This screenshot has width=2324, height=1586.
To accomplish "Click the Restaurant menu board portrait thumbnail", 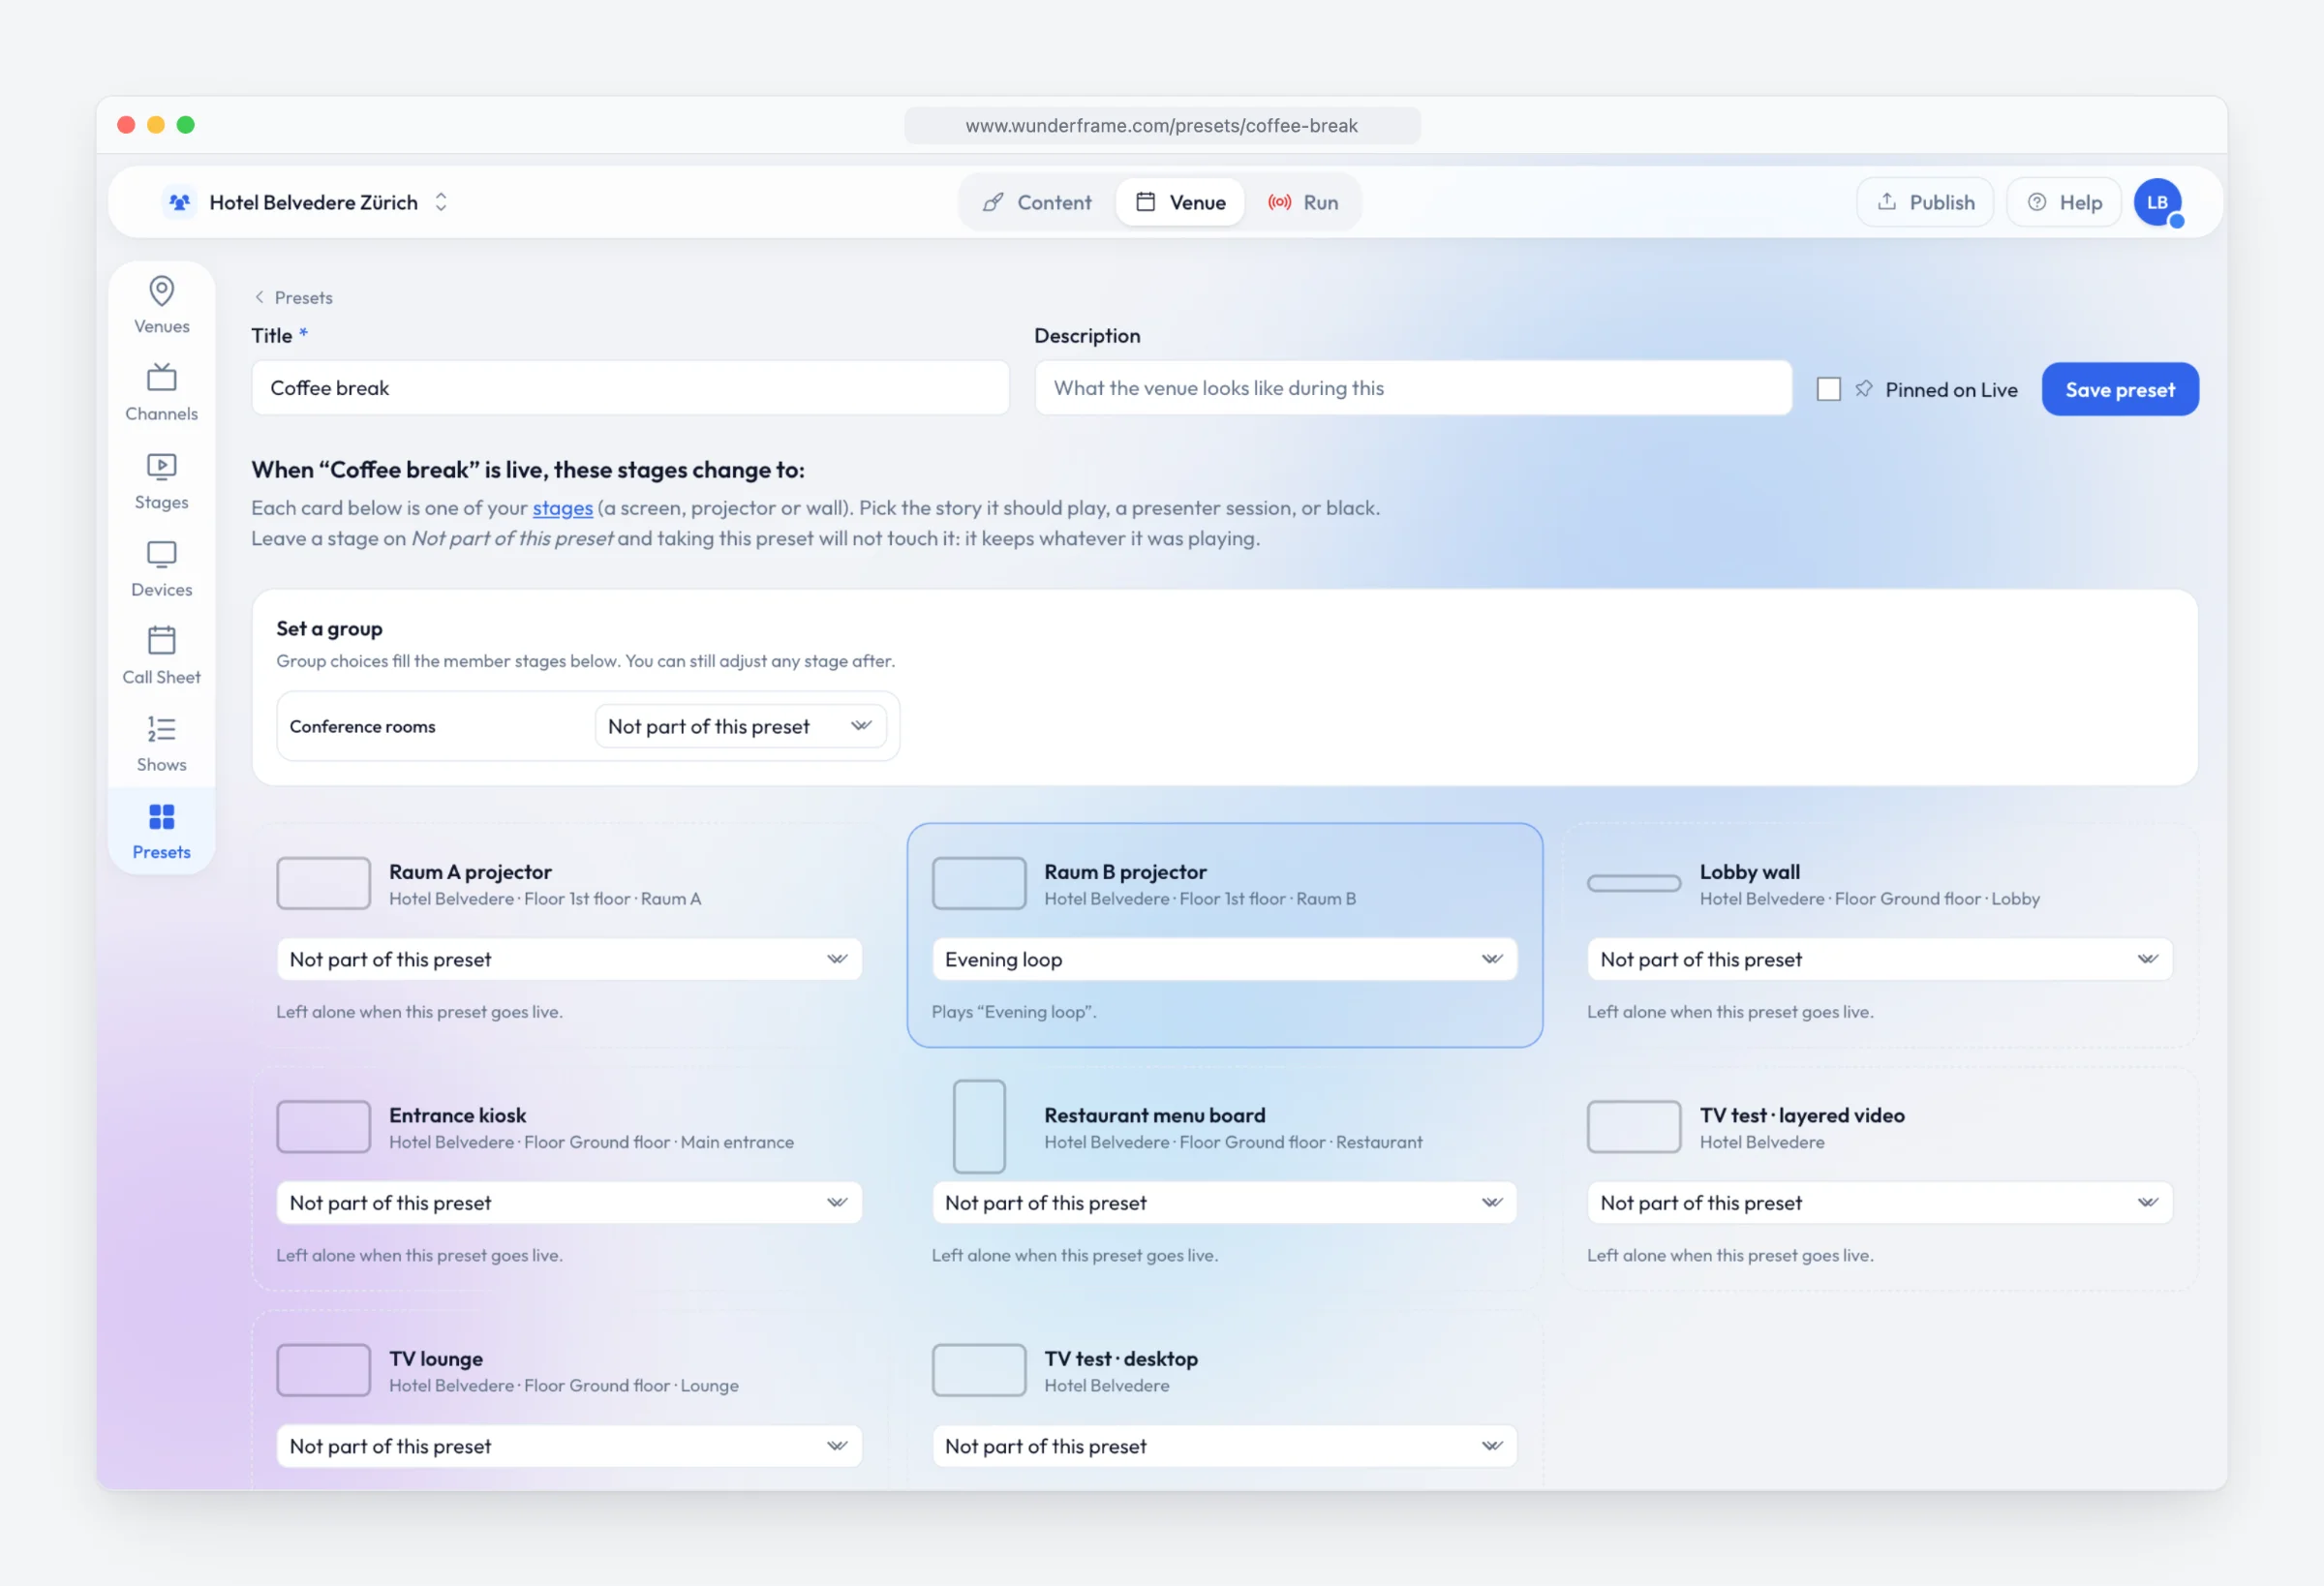I will click(978, 1126).
